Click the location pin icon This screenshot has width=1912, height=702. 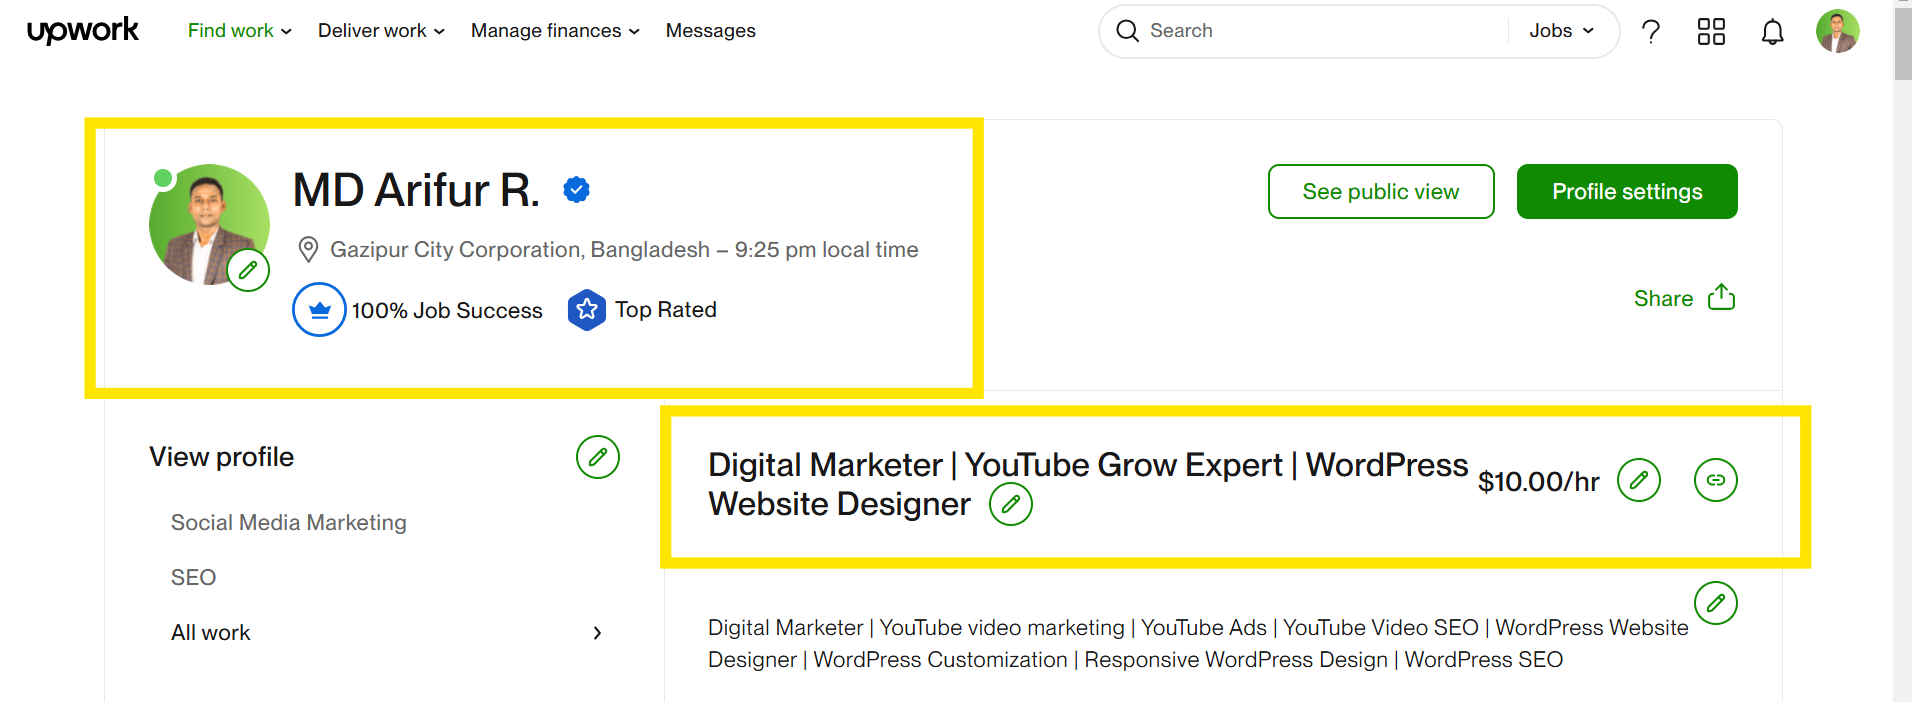[x=308, y=249]
